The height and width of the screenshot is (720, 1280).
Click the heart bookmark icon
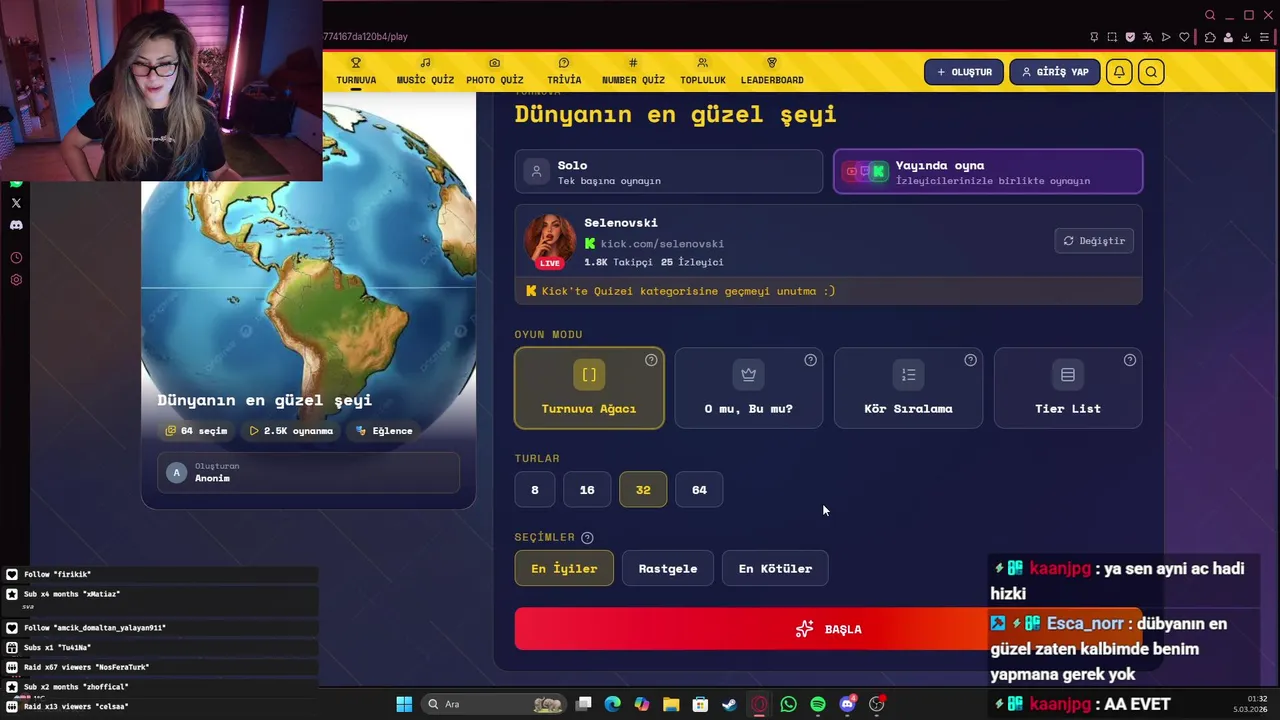pyautogui.click(x=1184, y=37)
